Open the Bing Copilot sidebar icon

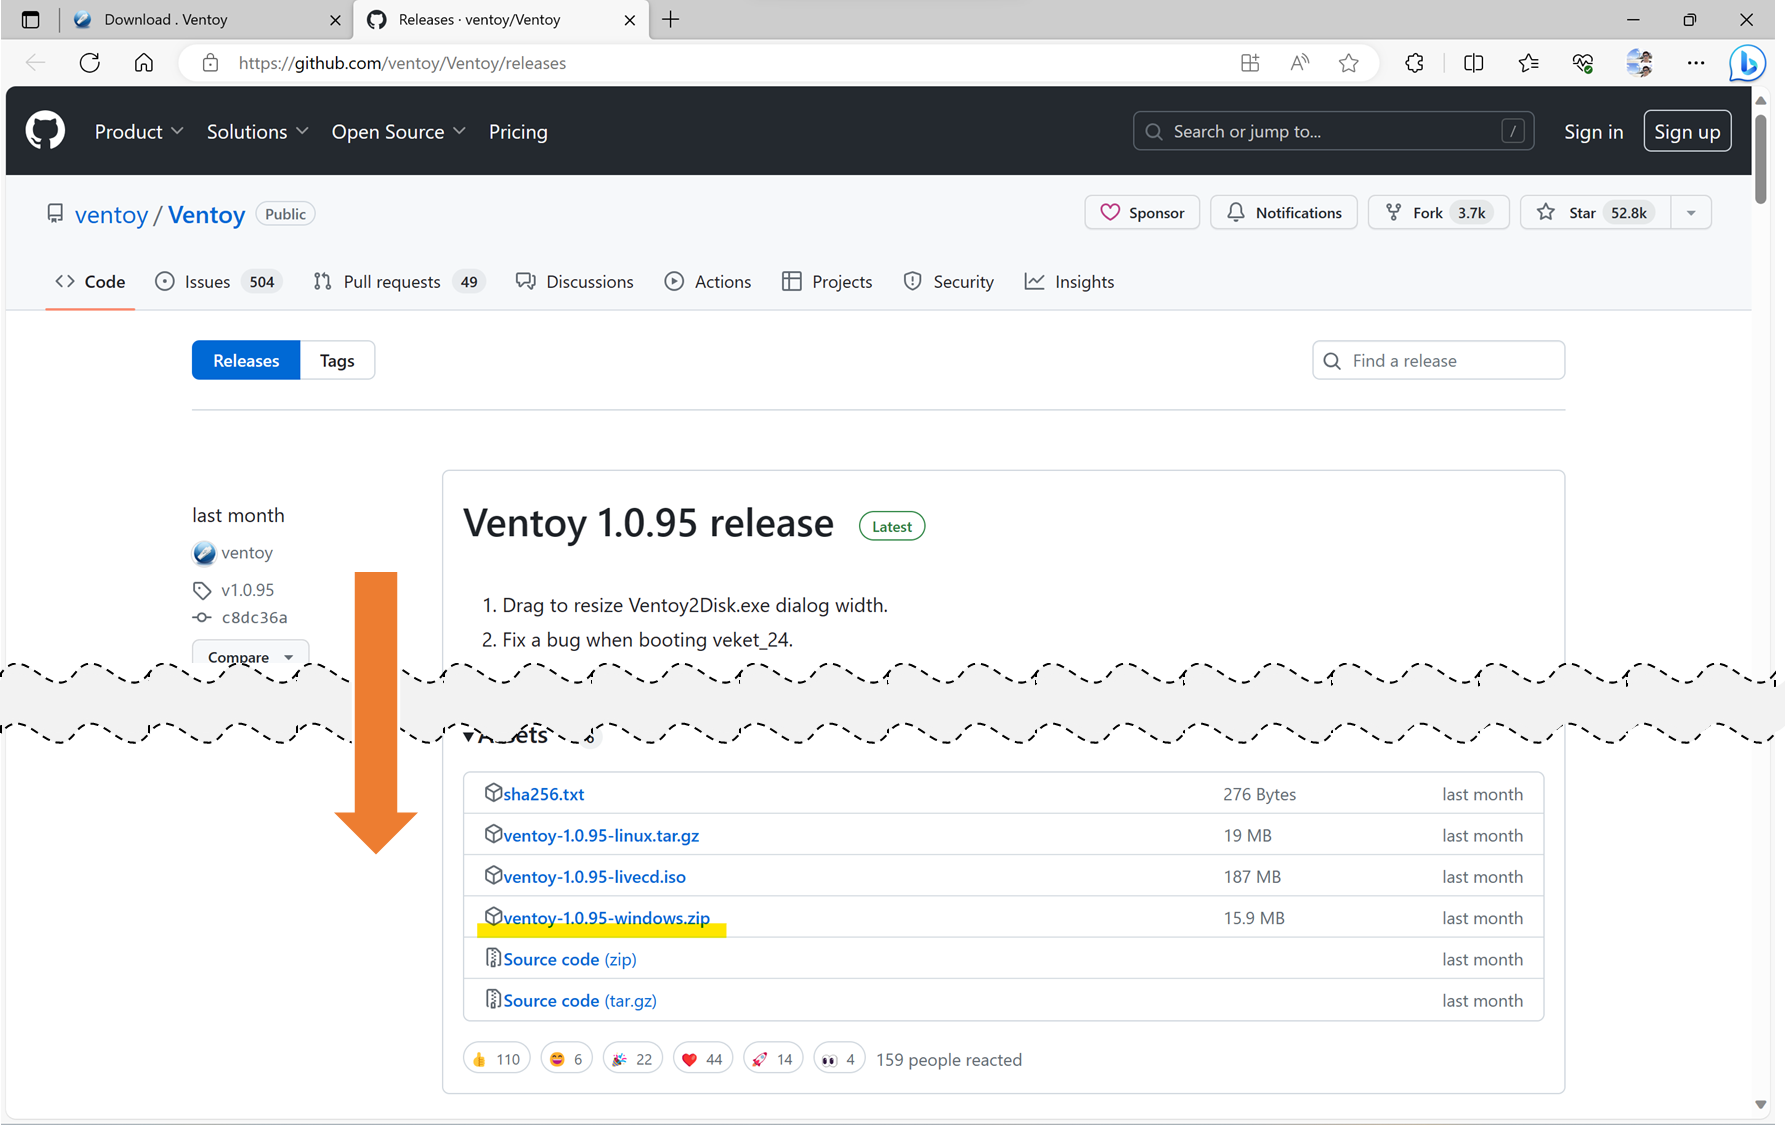(1747, 63)
